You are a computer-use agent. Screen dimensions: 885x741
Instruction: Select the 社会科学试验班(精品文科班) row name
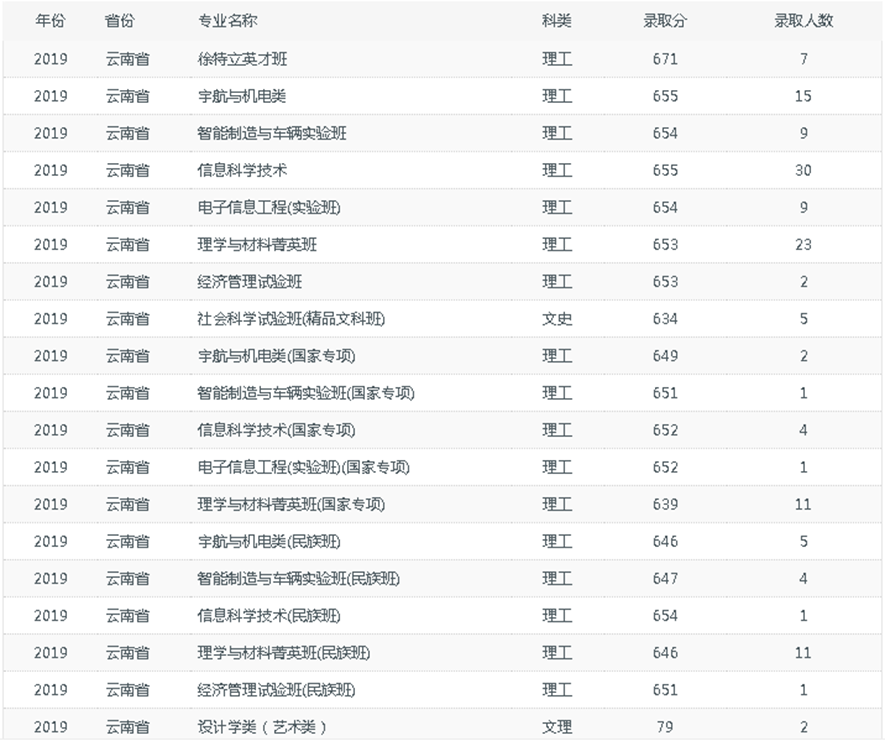tap(291, 319)
